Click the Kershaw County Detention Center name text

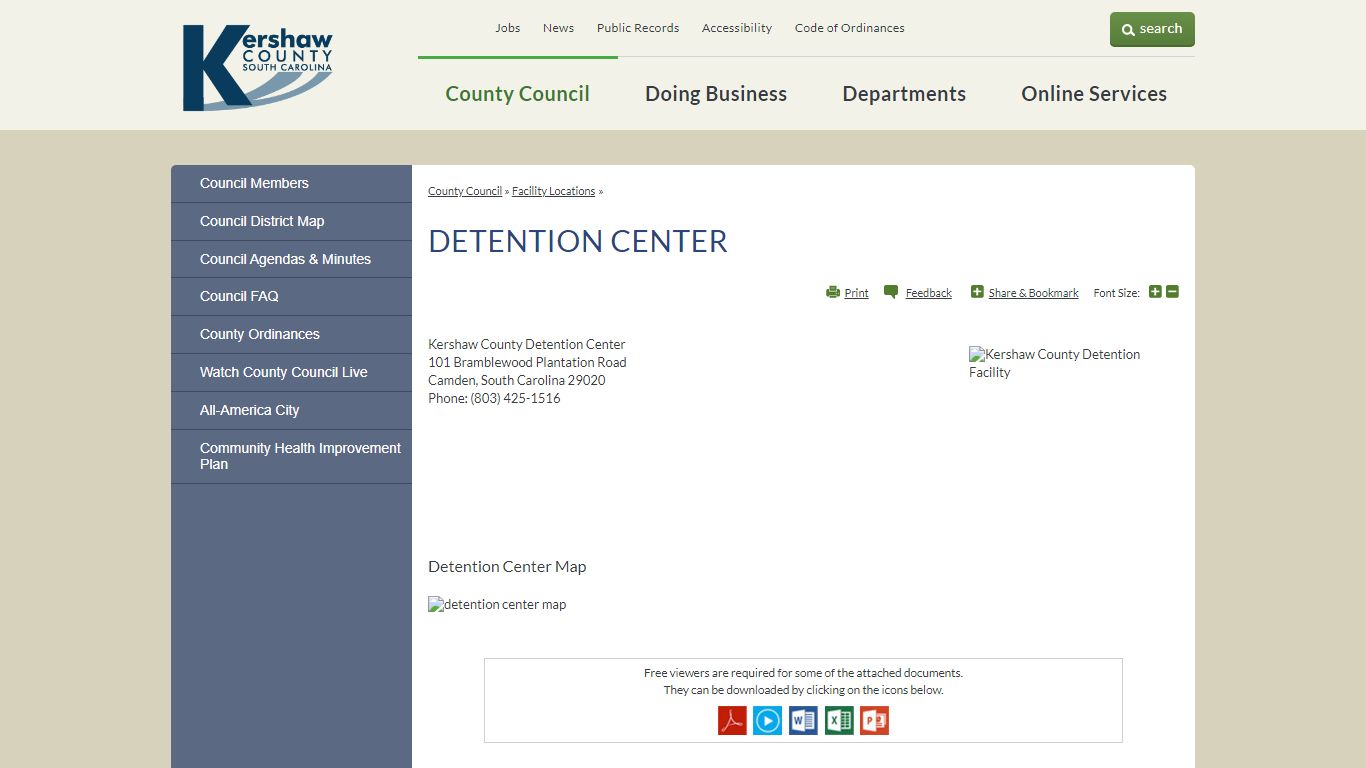(526, 344)
